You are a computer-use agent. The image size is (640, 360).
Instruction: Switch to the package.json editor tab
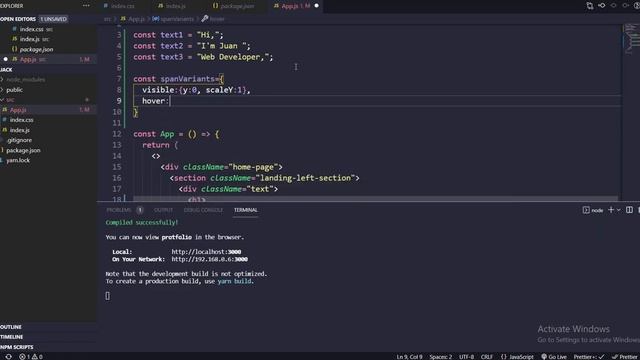pyautogui.click(x=233, y=6)
